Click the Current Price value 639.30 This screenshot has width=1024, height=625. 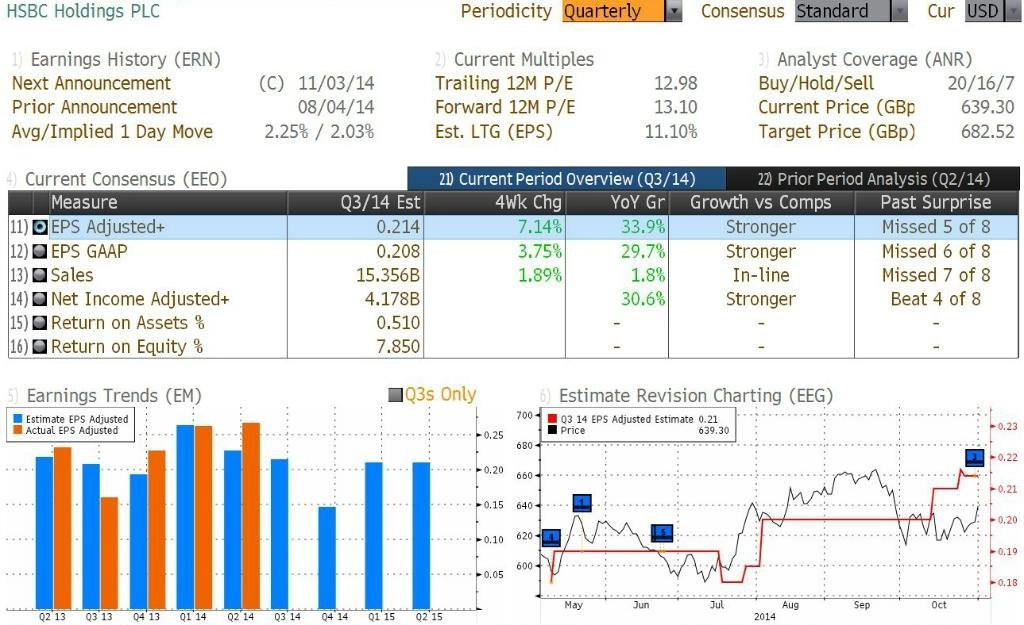pos(987,107)
